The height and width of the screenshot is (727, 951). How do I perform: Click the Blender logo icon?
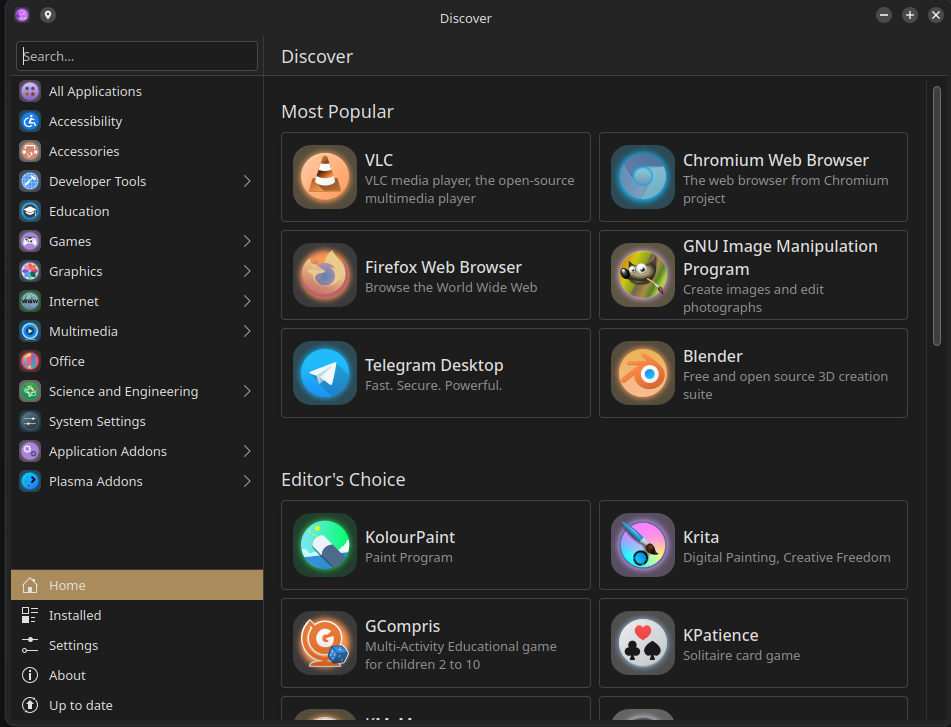pos(643,374)
